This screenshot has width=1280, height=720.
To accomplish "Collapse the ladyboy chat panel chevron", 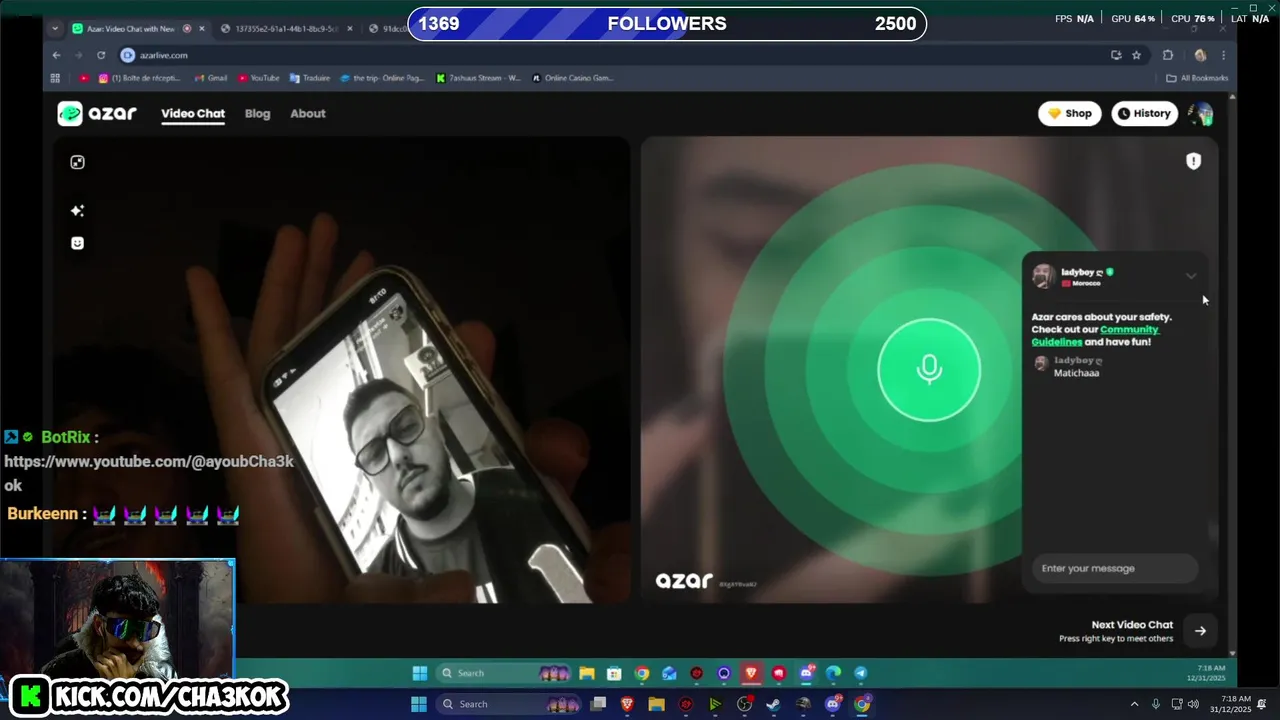I will (x=1190, y=275).
